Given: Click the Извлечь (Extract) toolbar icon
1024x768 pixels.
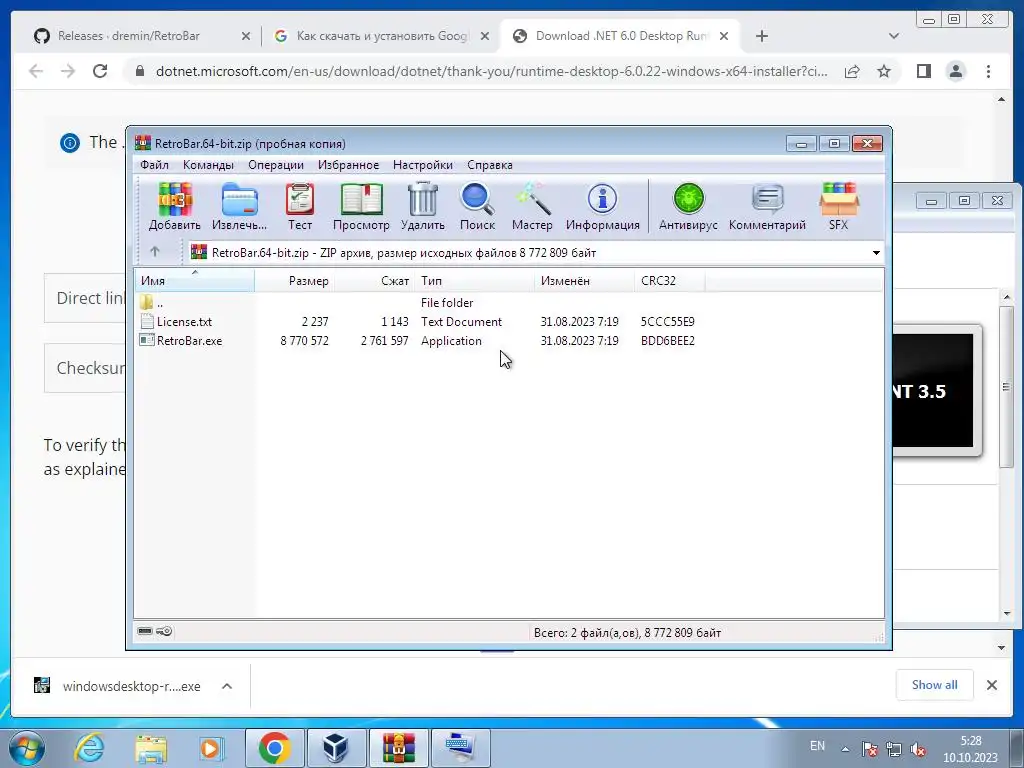Looking at the screenshot, I should pos(240,207).
